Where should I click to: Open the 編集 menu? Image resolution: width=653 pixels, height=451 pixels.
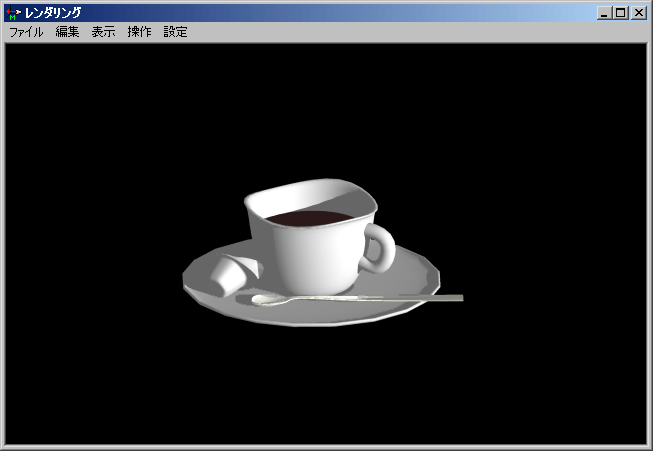click(x=67, y=32)
